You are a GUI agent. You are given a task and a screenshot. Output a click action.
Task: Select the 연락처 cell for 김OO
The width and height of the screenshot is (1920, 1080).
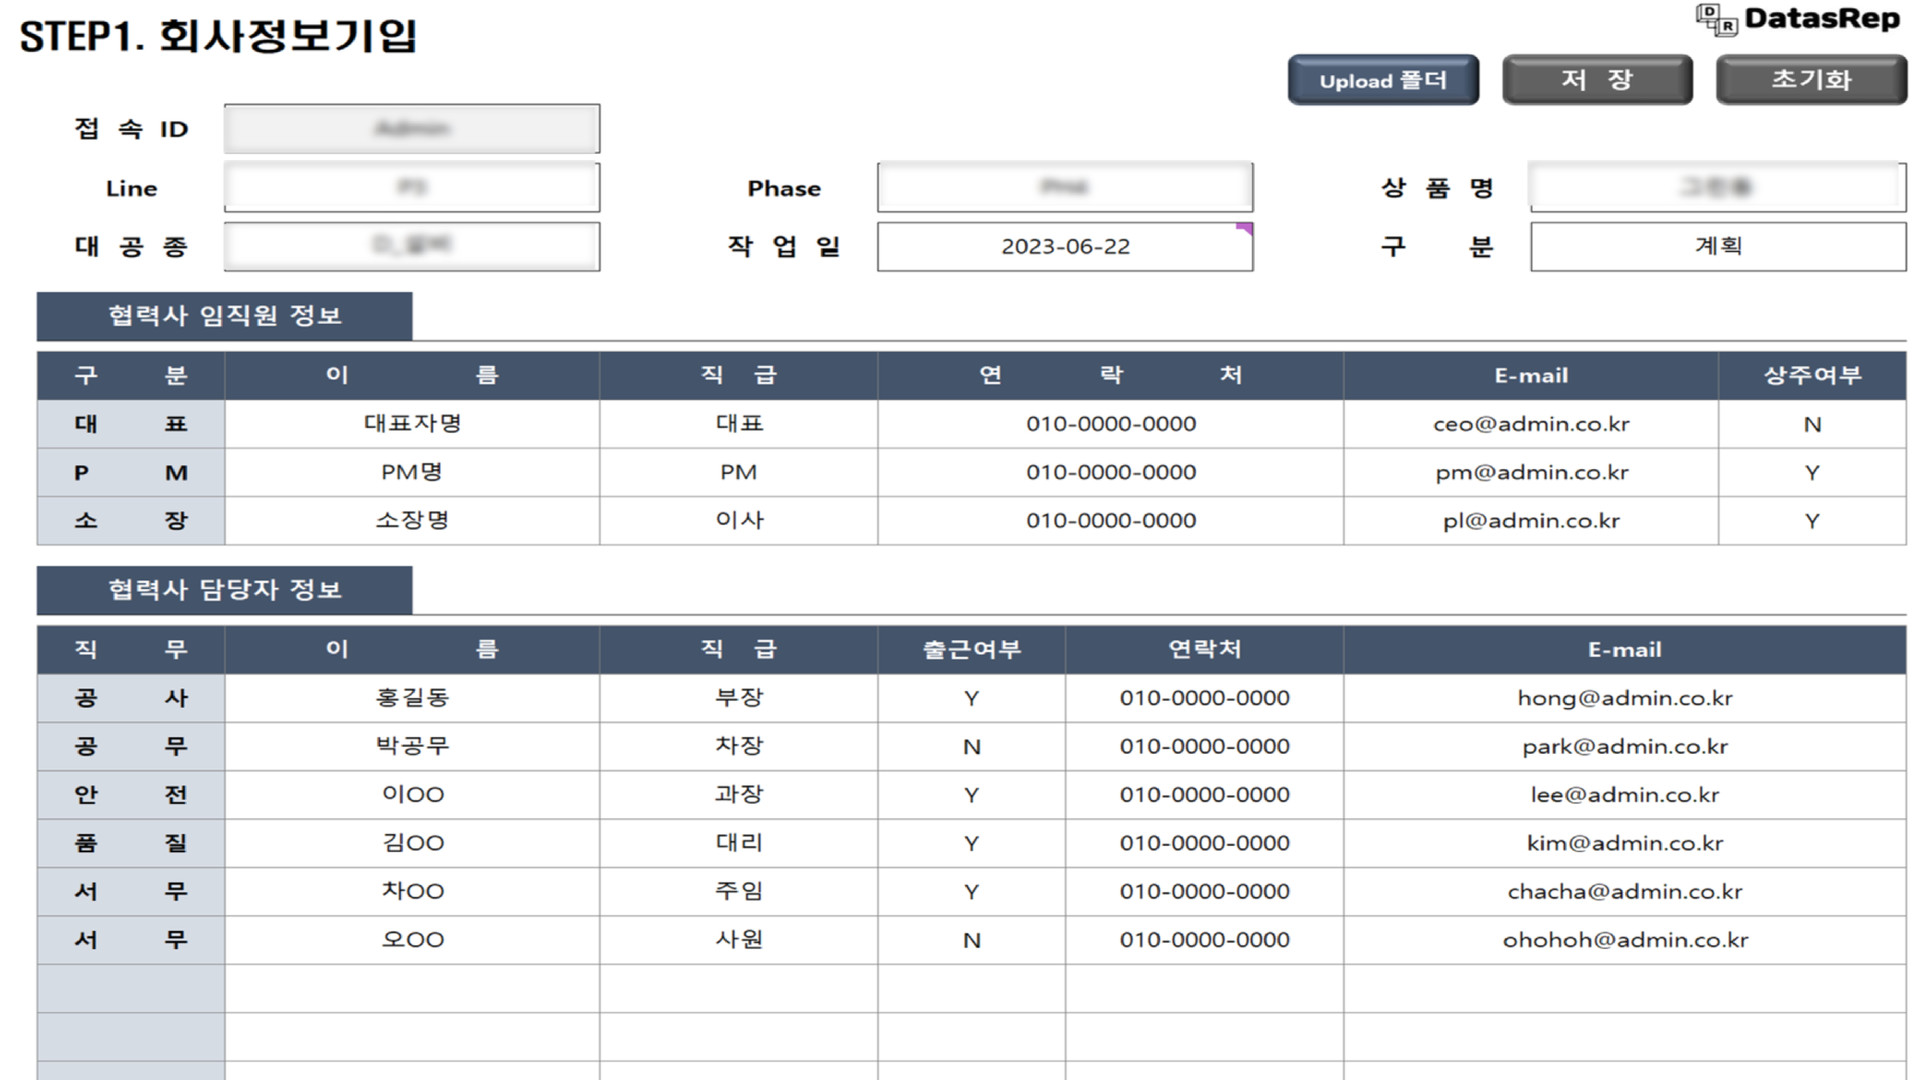pyautogui.click(x=1203, y=843)
